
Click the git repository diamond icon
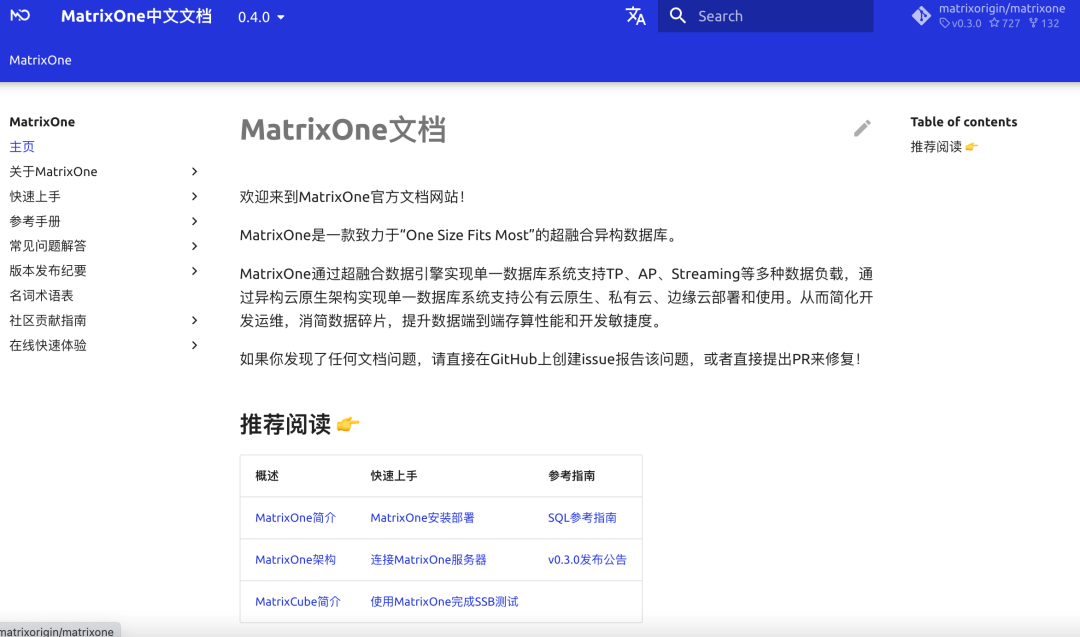[x=921, y=16]
